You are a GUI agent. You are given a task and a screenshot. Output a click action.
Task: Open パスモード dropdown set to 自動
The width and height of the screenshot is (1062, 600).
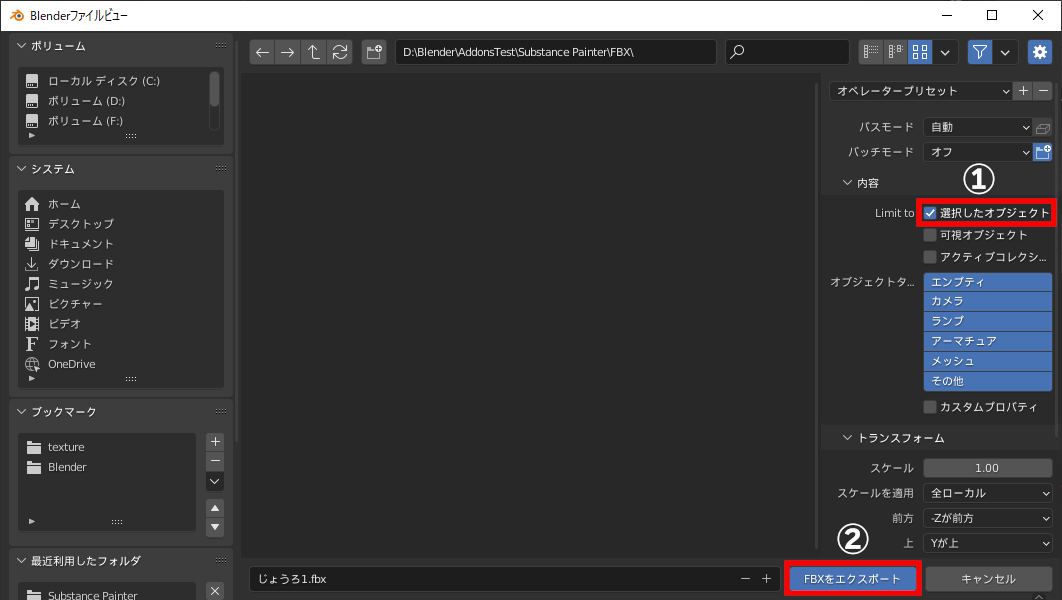coord(977,127)
